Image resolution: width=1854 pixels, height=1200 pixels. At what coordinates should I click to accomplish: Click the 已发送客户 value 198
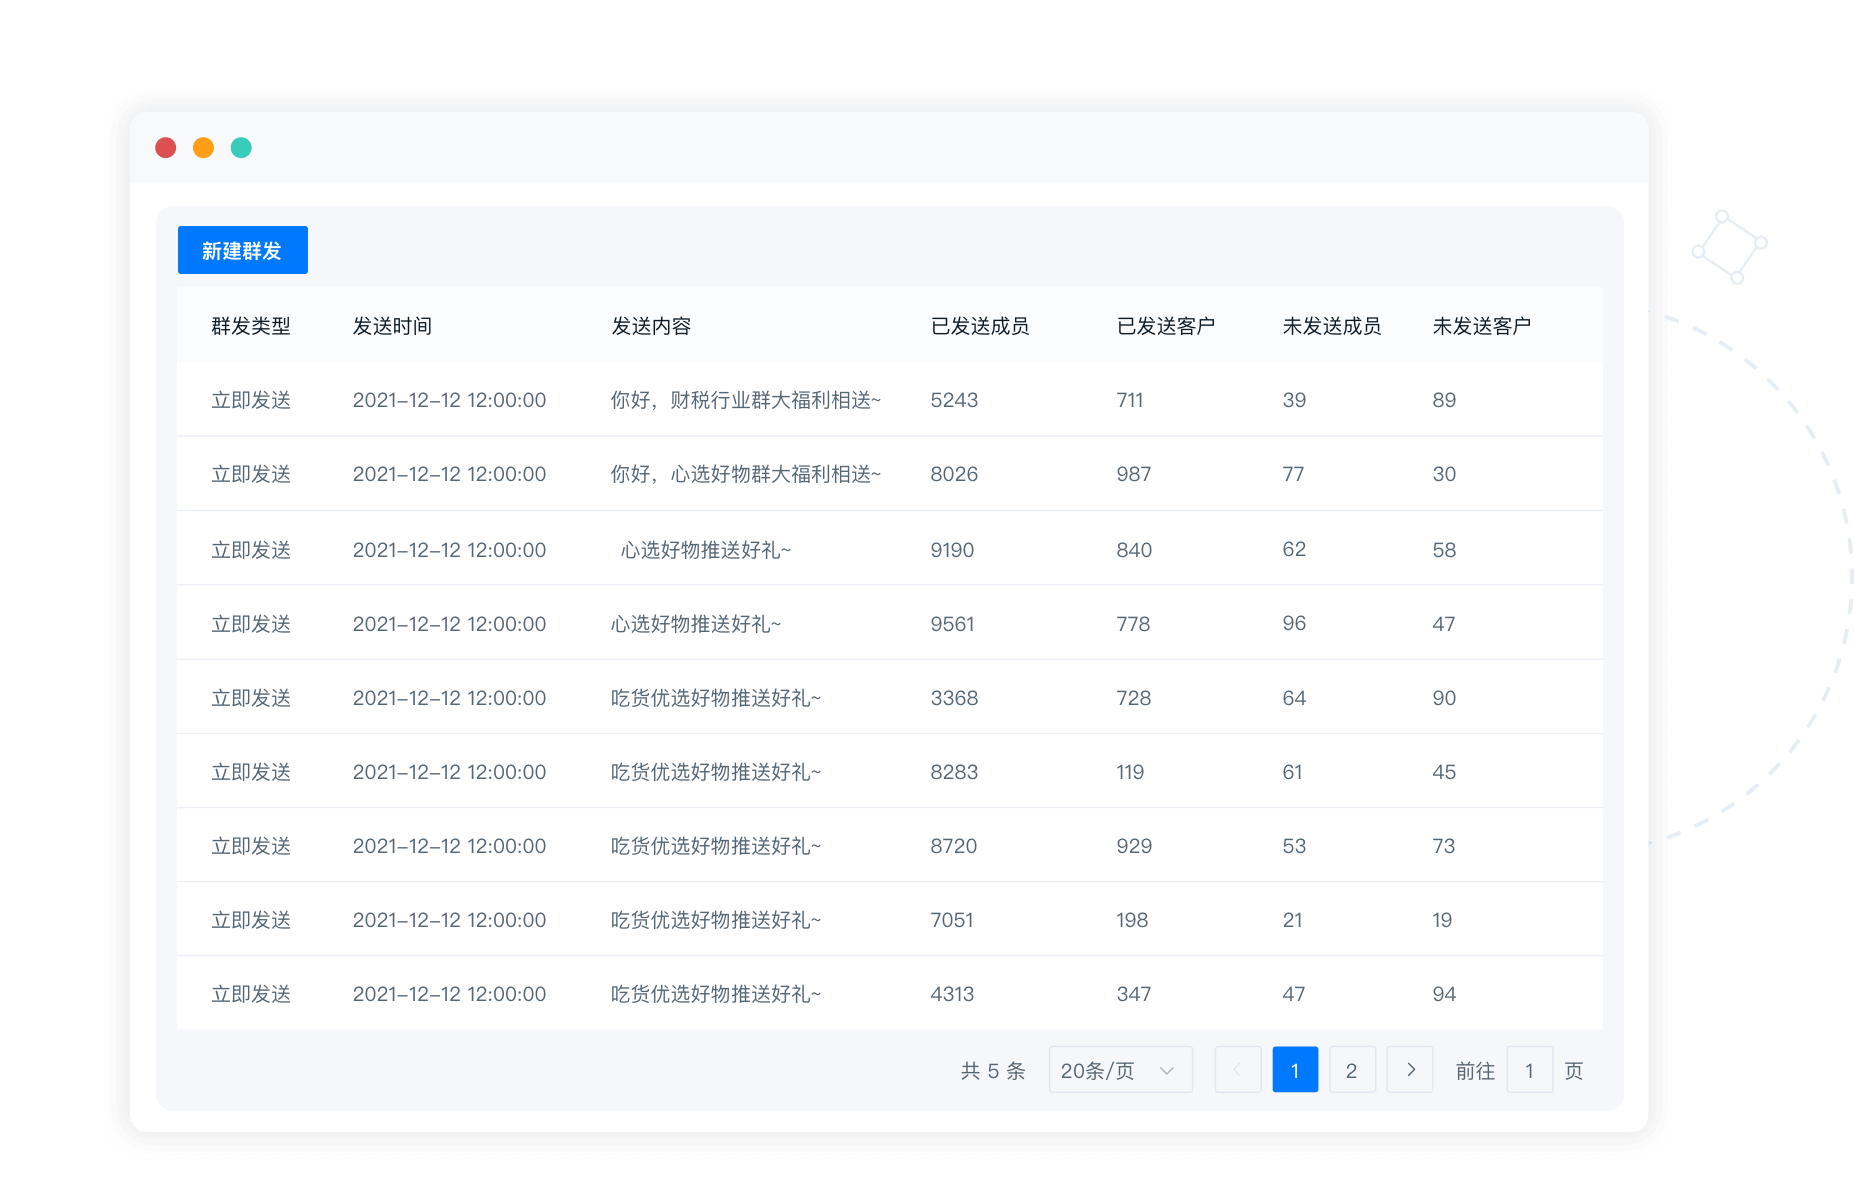1132,920
